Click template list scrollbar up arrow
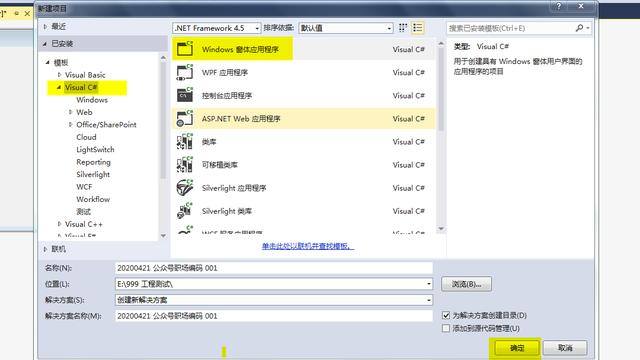This screenshot has width=640, height=360. (441, 43)
